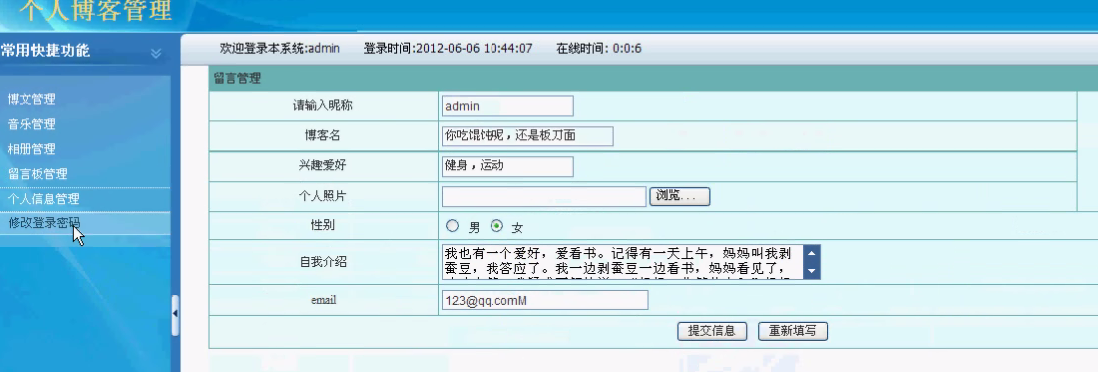Image resolution: width=1098 pixels, height=372 pixels.
Task: Click the 常用快捷功能 heading
Action: (x=46, y=50)
